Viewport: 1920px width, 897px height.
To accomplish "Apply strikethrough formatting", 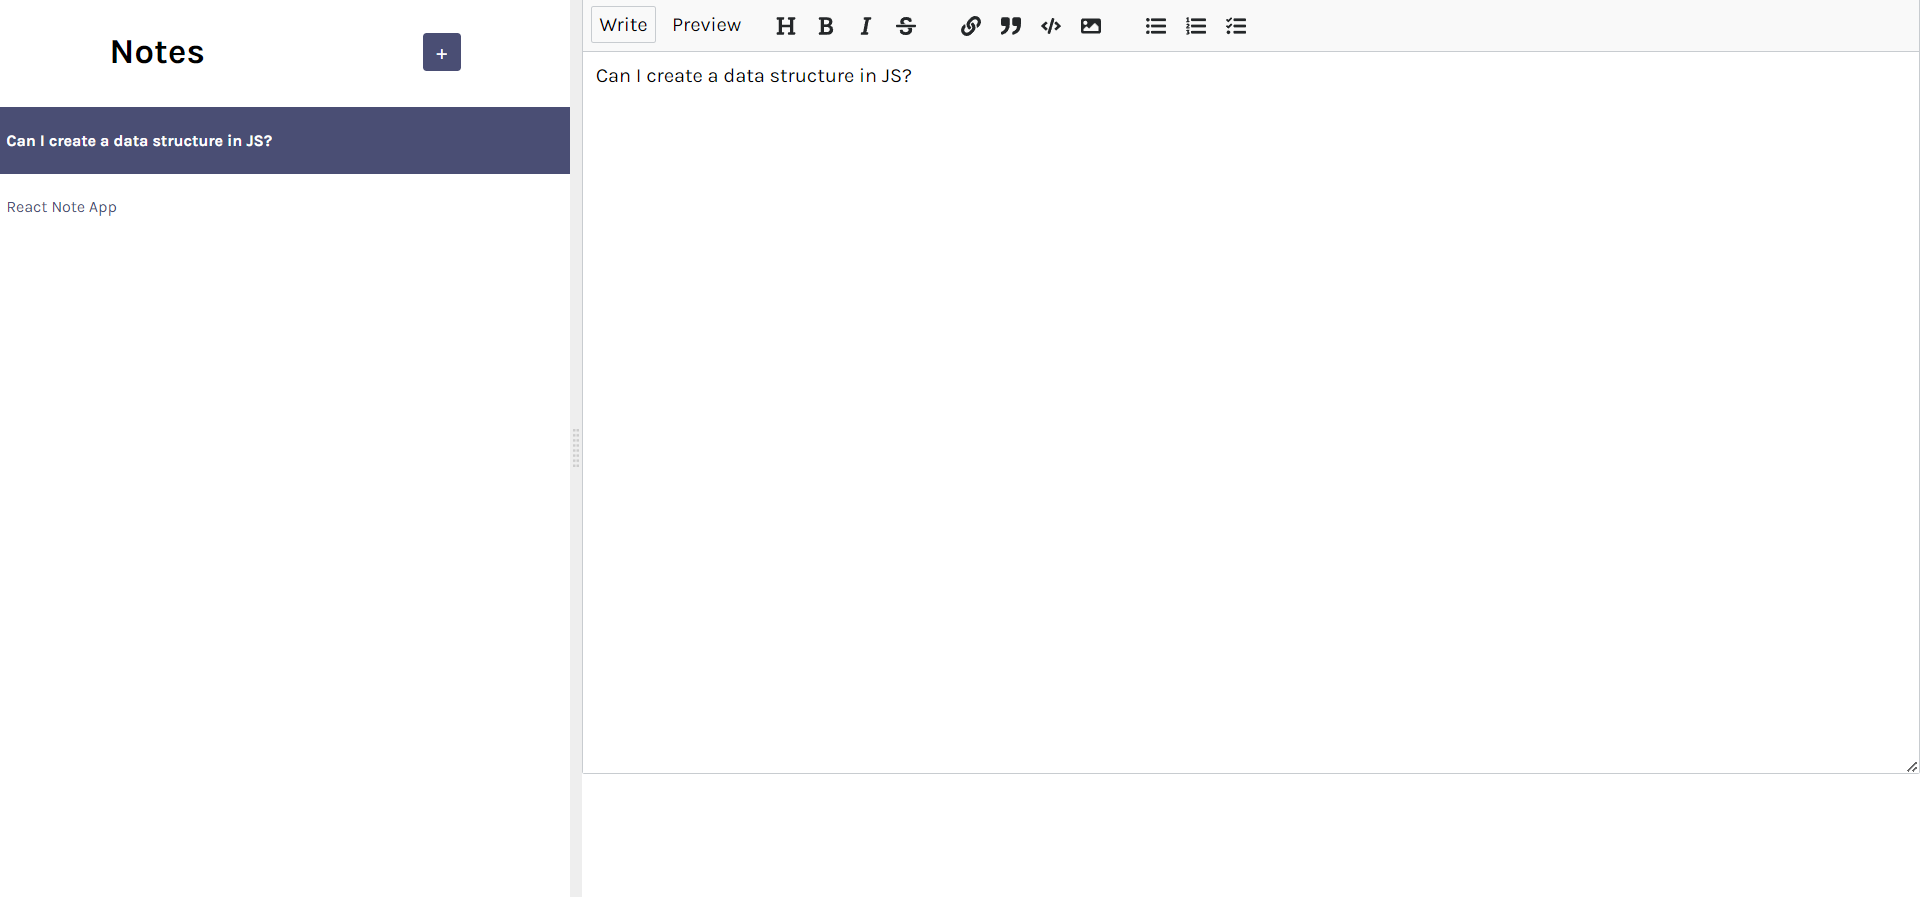I will tap(906, 26).
